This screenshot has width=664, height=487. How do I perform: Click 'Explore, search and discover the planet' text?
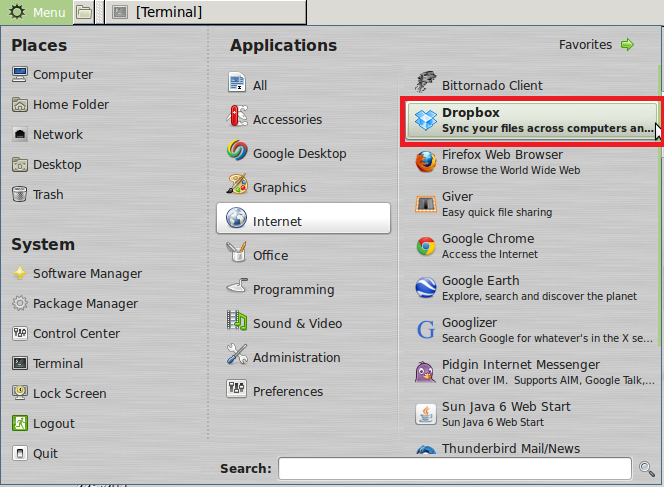tap(540, 296)
